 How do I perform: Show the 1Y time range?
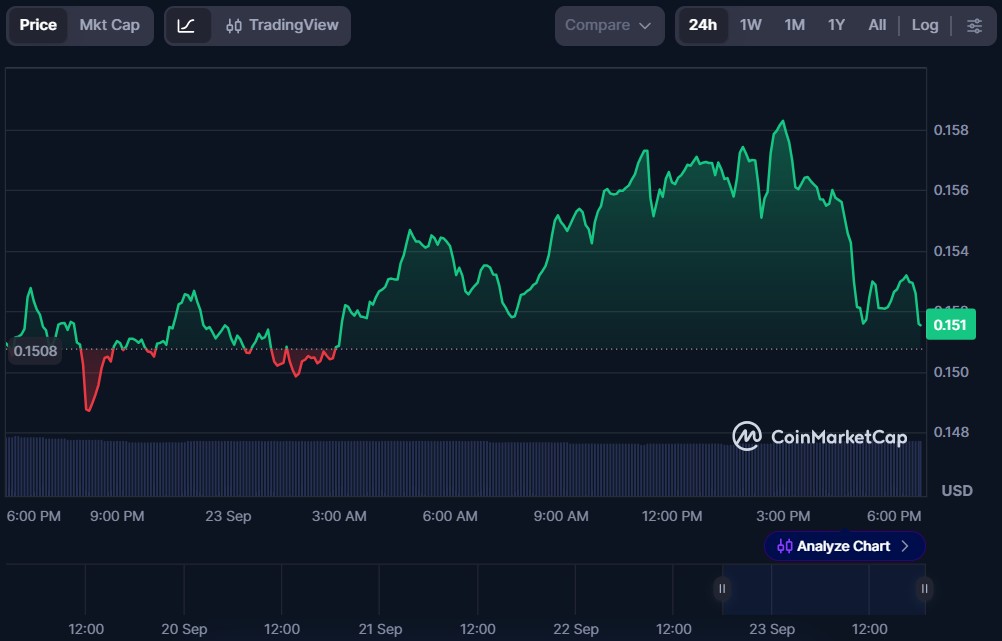(836, 26)
